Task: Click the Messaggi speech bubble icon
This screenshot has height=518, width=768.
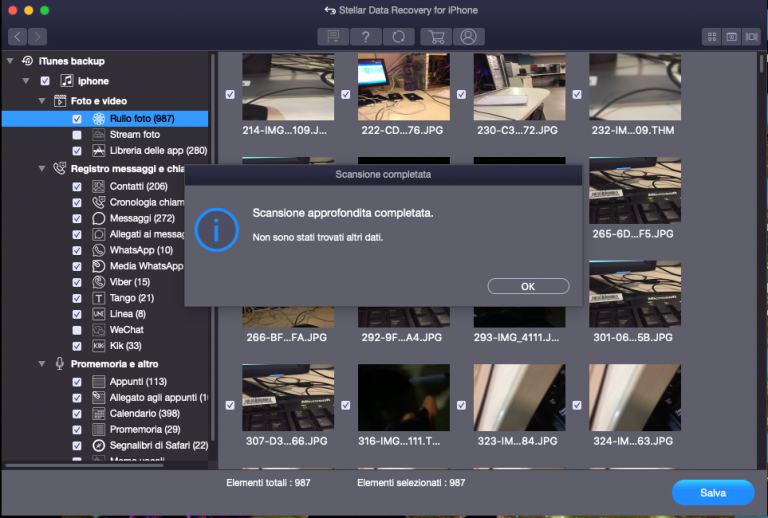Action: coord(98,218)
